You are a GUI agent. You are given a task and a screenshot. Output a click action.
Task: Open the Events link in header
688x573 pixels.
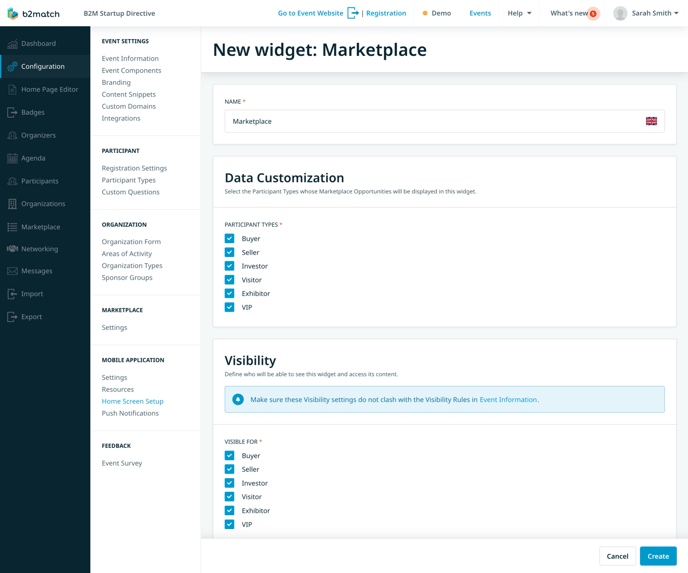(480, 13)
